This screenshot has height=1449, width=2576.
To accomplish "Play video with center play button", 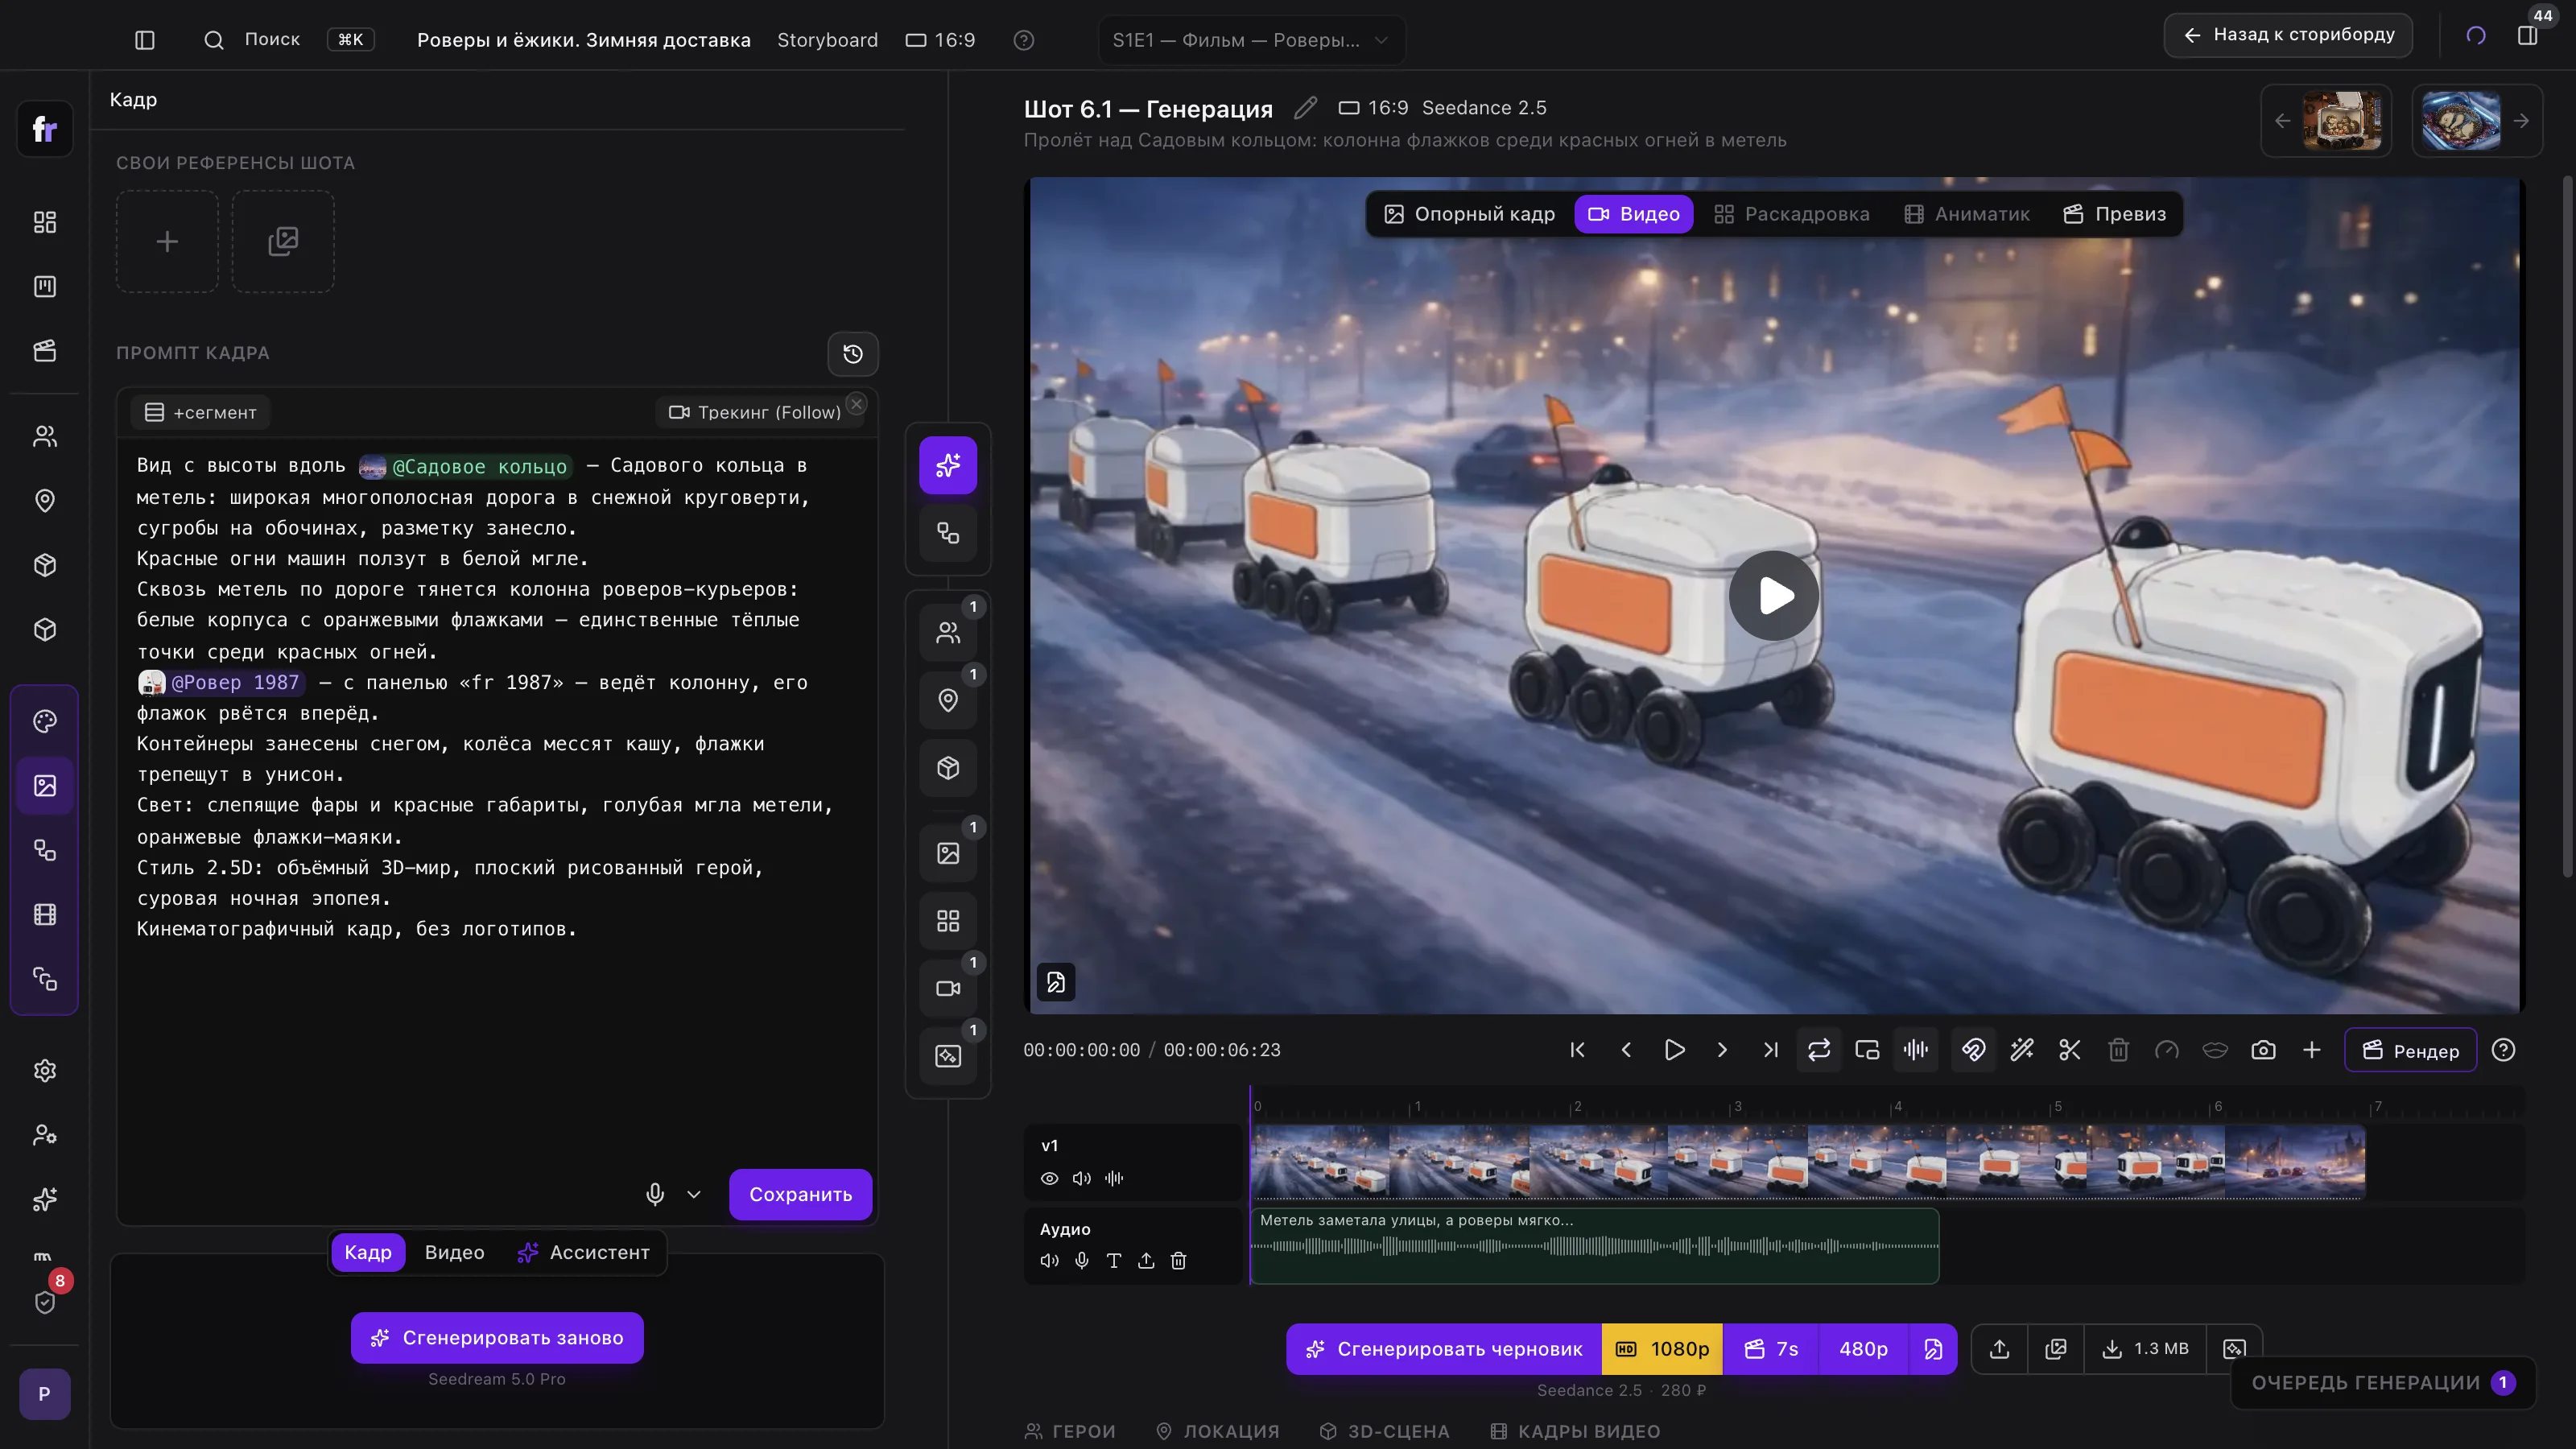I will (1774, 595).
